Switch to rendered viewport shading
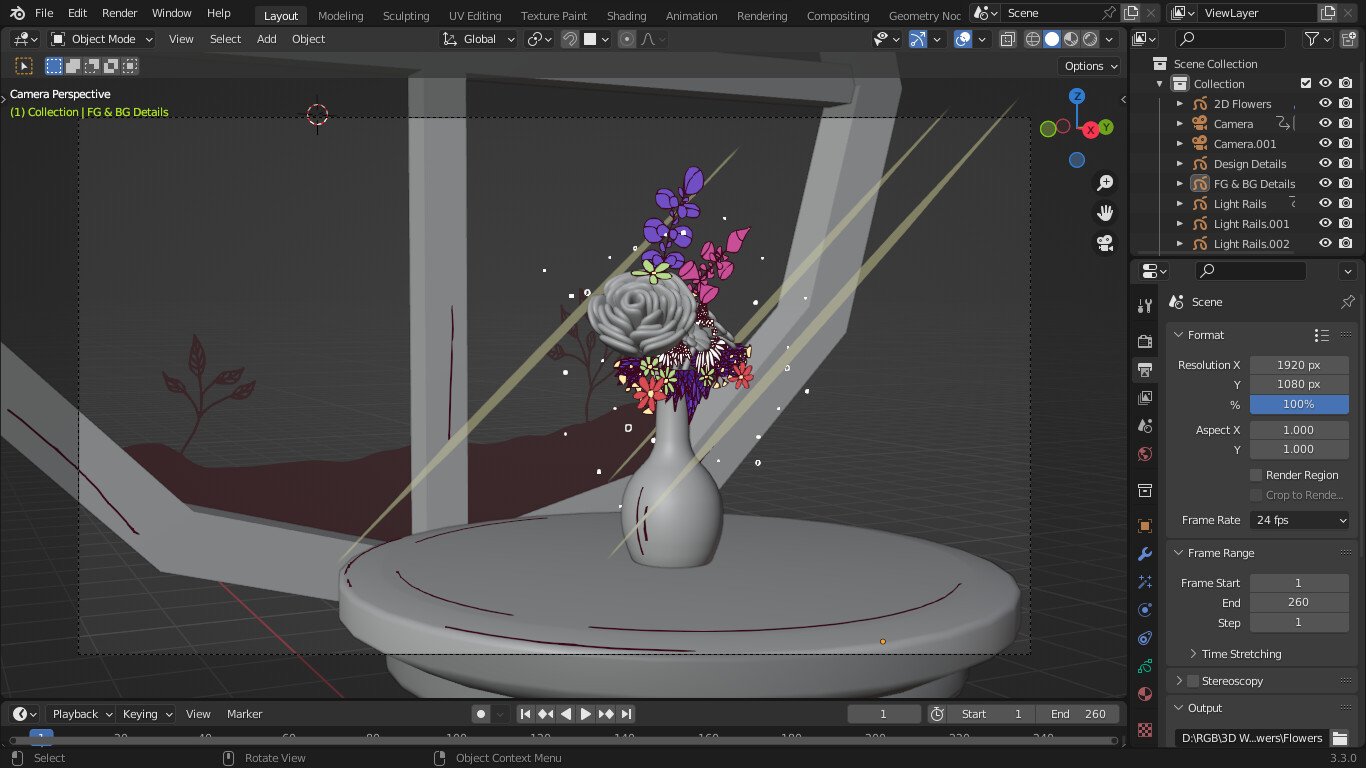Viewport: 1366px width, 768px height. click(x=1090, y=39)
